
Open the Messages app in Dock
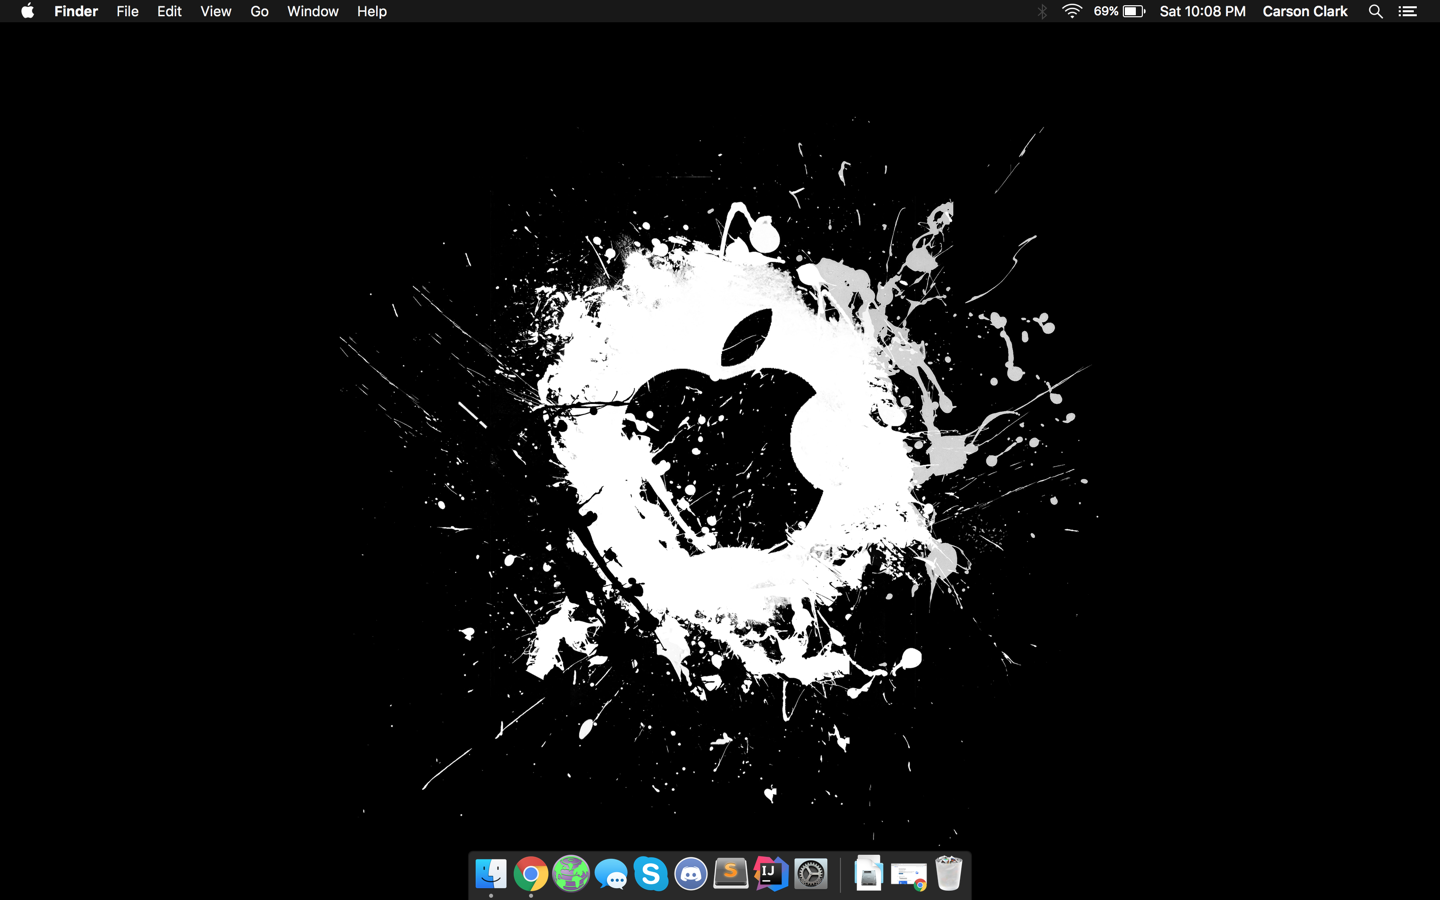pos(611,875)
